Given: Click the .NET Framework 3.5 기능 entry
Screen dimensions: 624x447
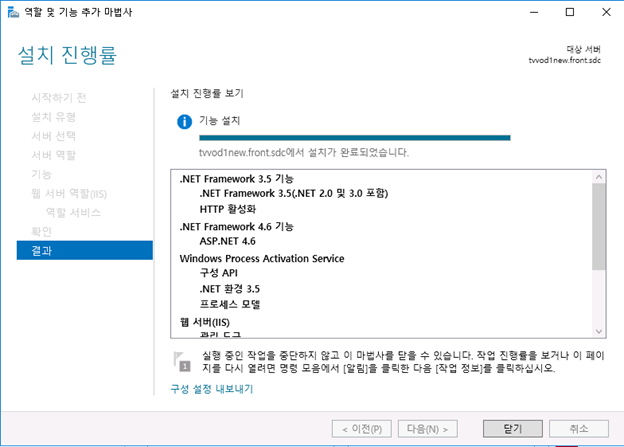Looking at the screenshot, I should tap(236, 179).
